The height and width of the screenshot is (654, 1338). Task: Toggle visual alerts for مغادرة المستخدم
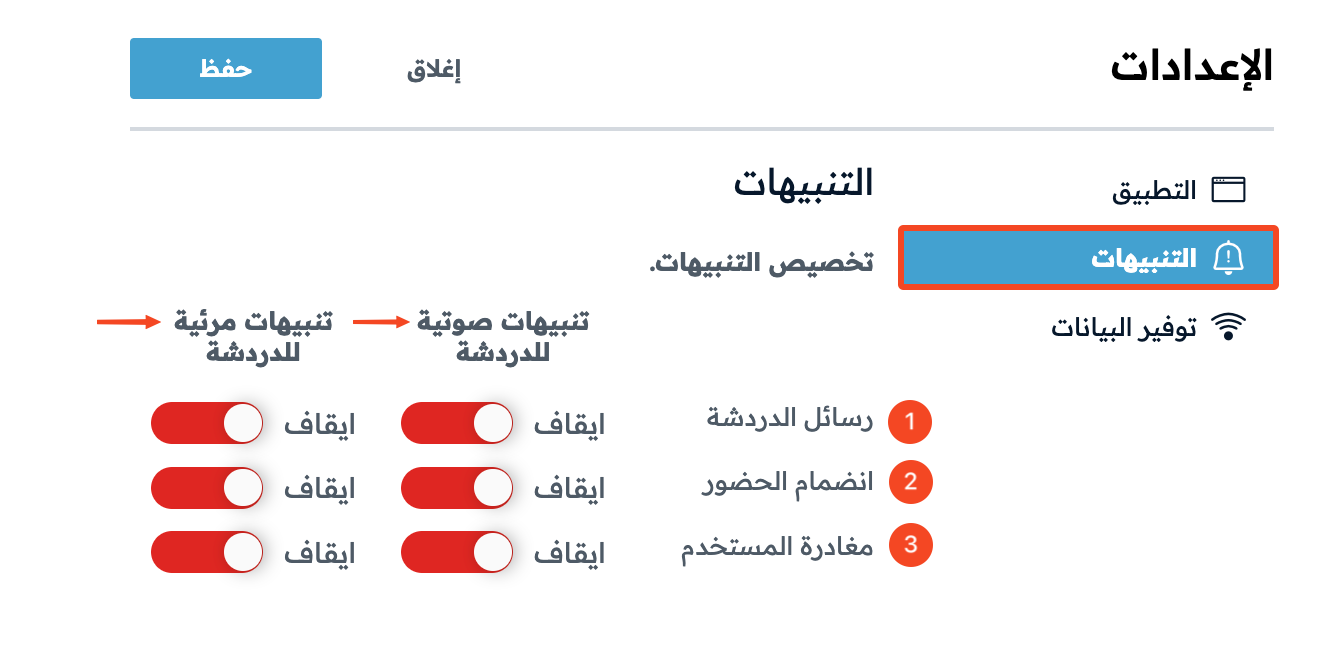tap(207, 552)
